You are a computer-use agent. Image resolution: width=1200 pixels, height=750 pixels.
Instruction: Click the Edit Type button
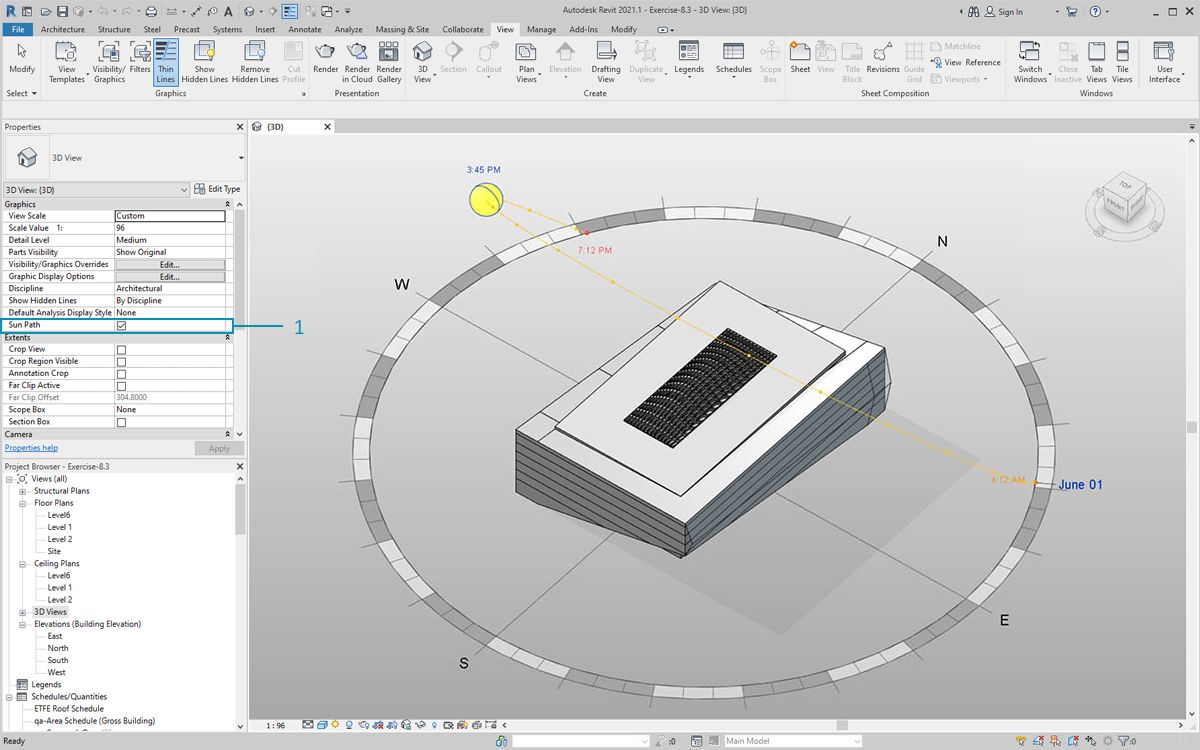coord(217,189)
